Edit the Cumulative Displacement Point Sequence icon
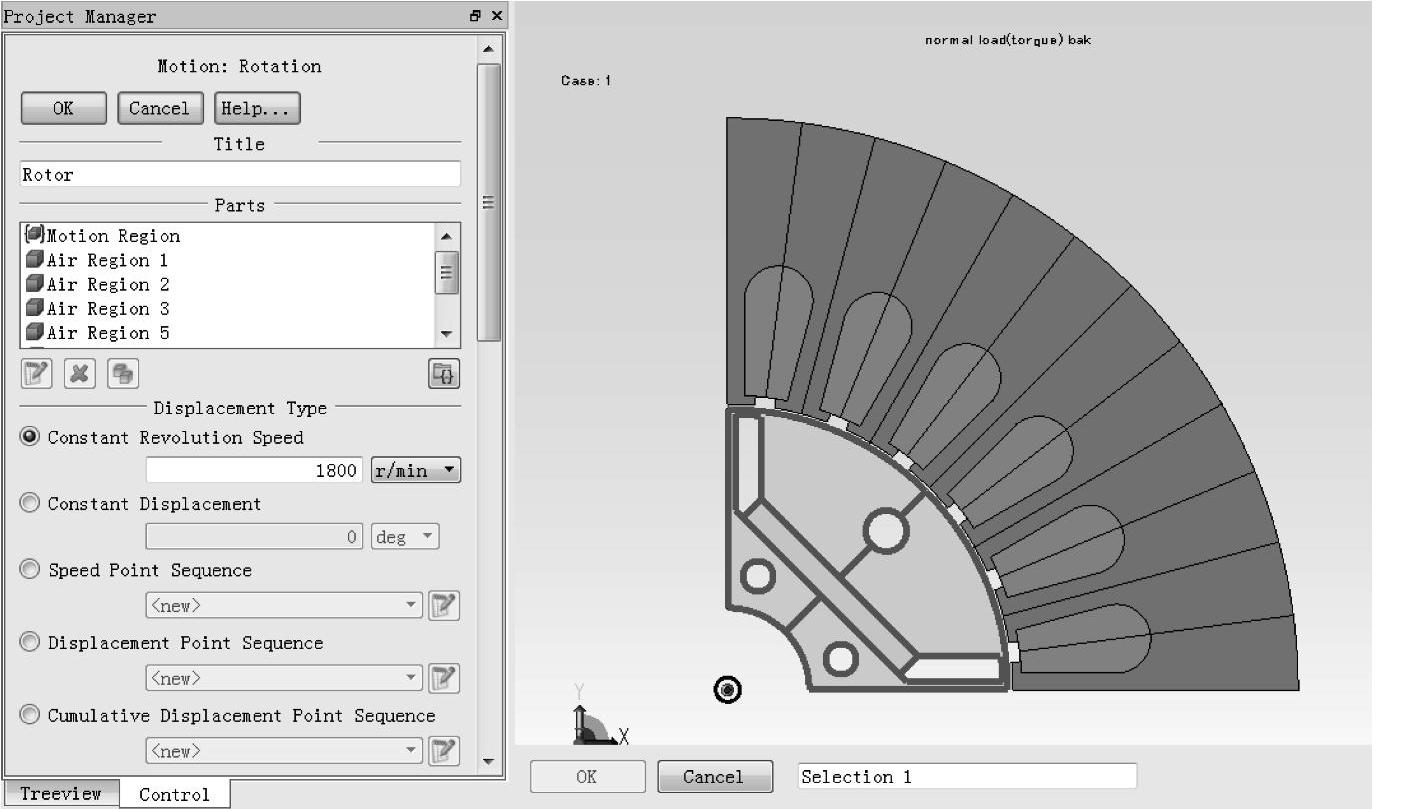Image resolution: width=1403 pixels, height=809 pixels. coord(443,751)
